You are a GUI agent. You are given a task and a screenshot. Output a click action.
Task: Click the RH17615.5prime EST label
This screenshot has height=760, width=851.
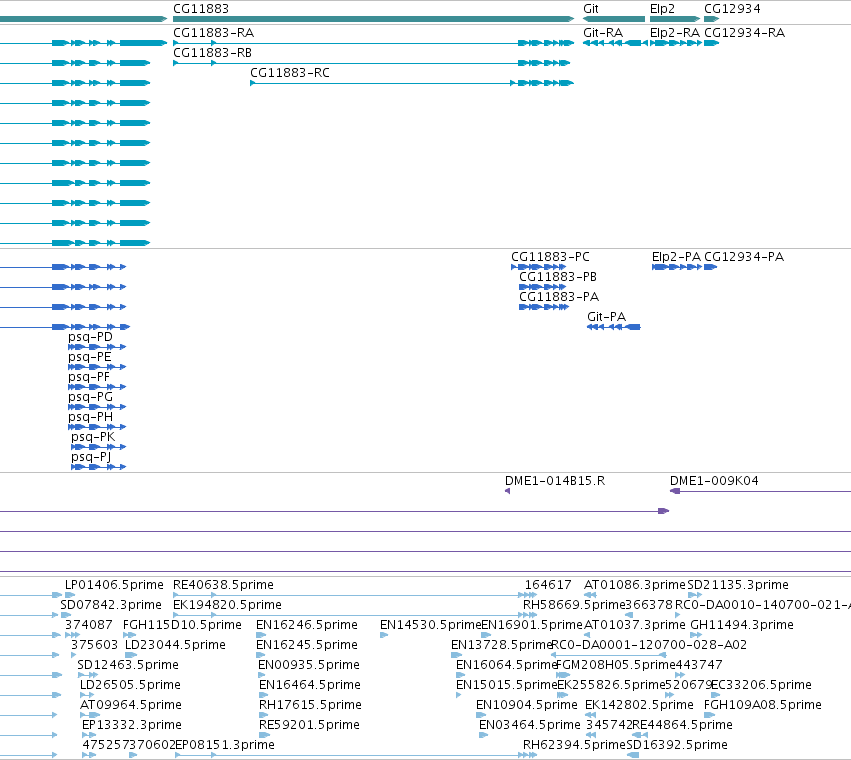click(x=310, y=705)
